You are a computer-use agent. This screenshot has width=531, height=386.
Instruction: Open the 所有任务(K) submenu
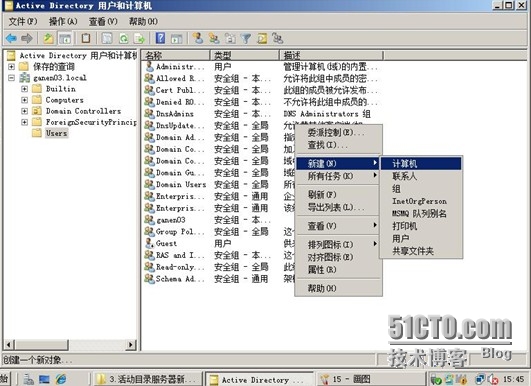point(339,176)
